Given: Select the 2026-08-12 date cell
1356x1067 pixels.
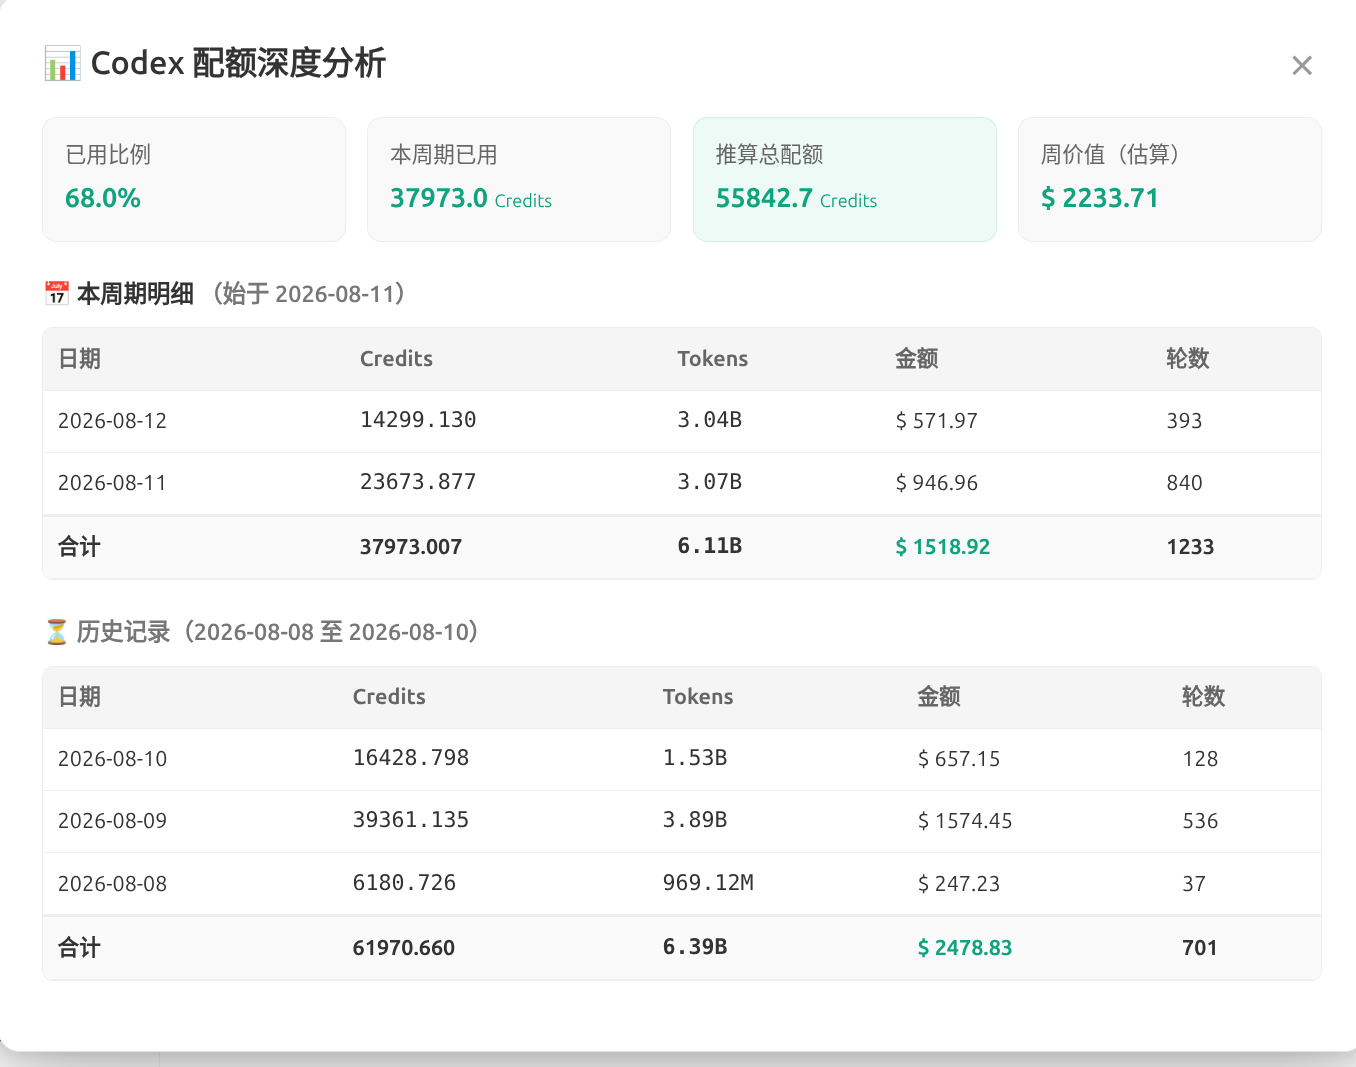Looking at the screenshot, I should tap(112, 421).
